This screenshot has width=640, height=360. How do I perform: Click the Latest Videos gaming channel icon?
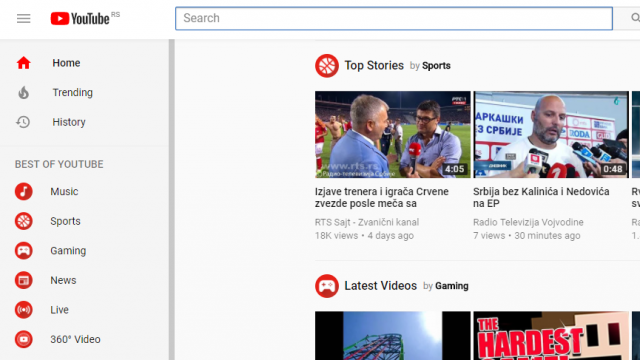[327, 286]
